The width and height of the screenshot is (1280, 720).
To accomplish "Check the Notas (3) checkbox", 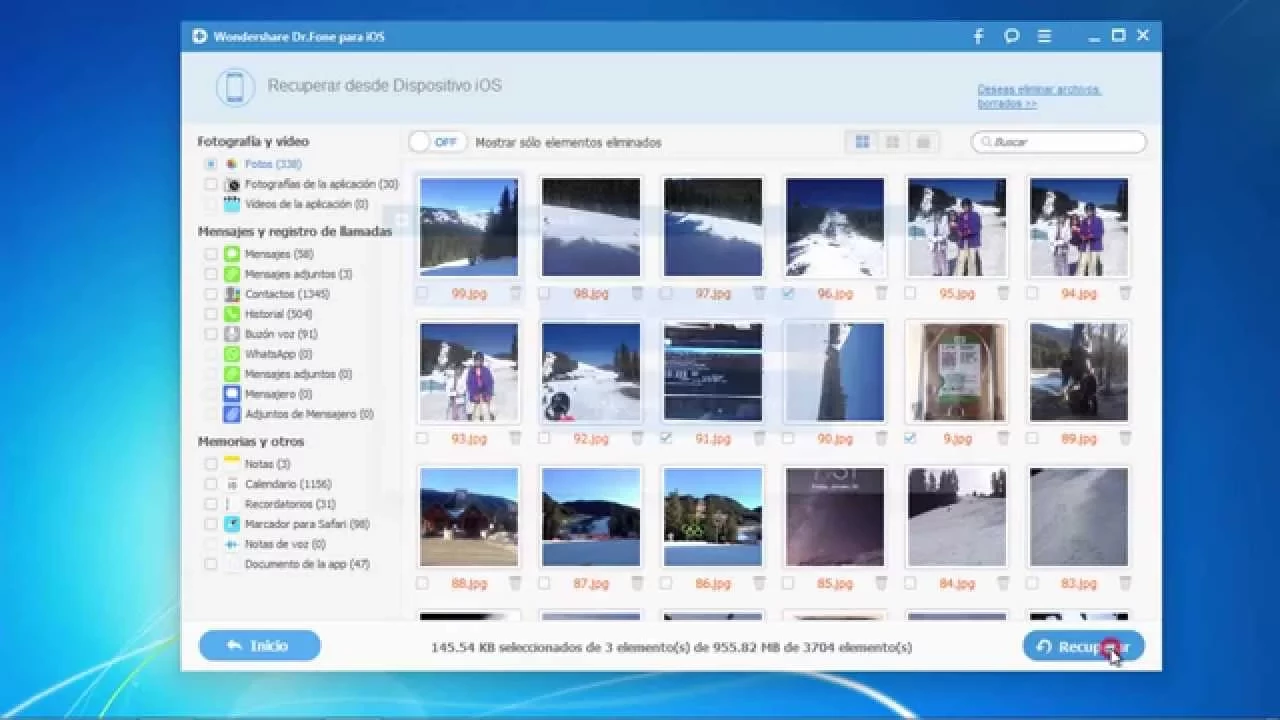I will (211, 464).
